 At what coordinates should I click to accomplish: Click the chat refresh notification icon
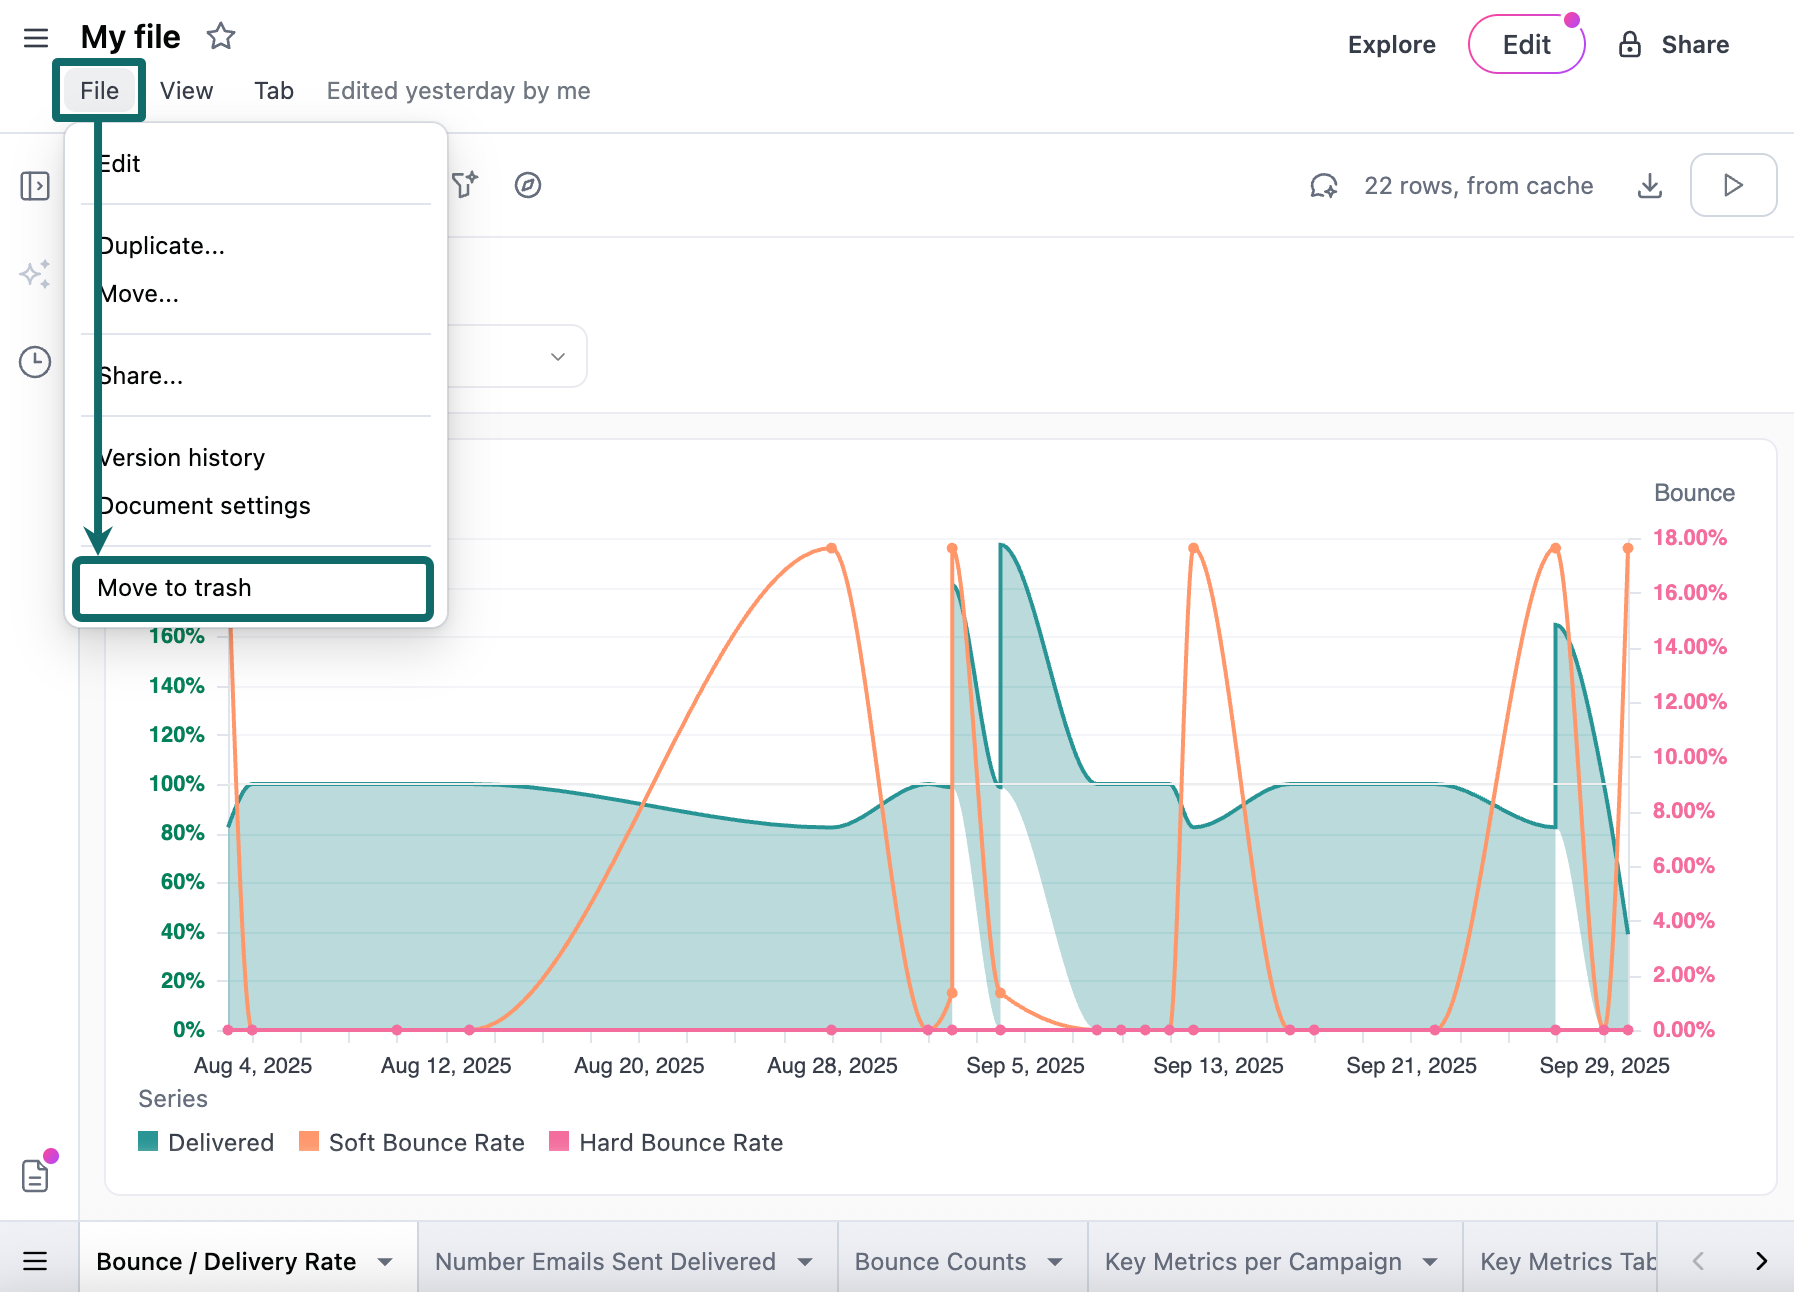(x=1323, y=185)
